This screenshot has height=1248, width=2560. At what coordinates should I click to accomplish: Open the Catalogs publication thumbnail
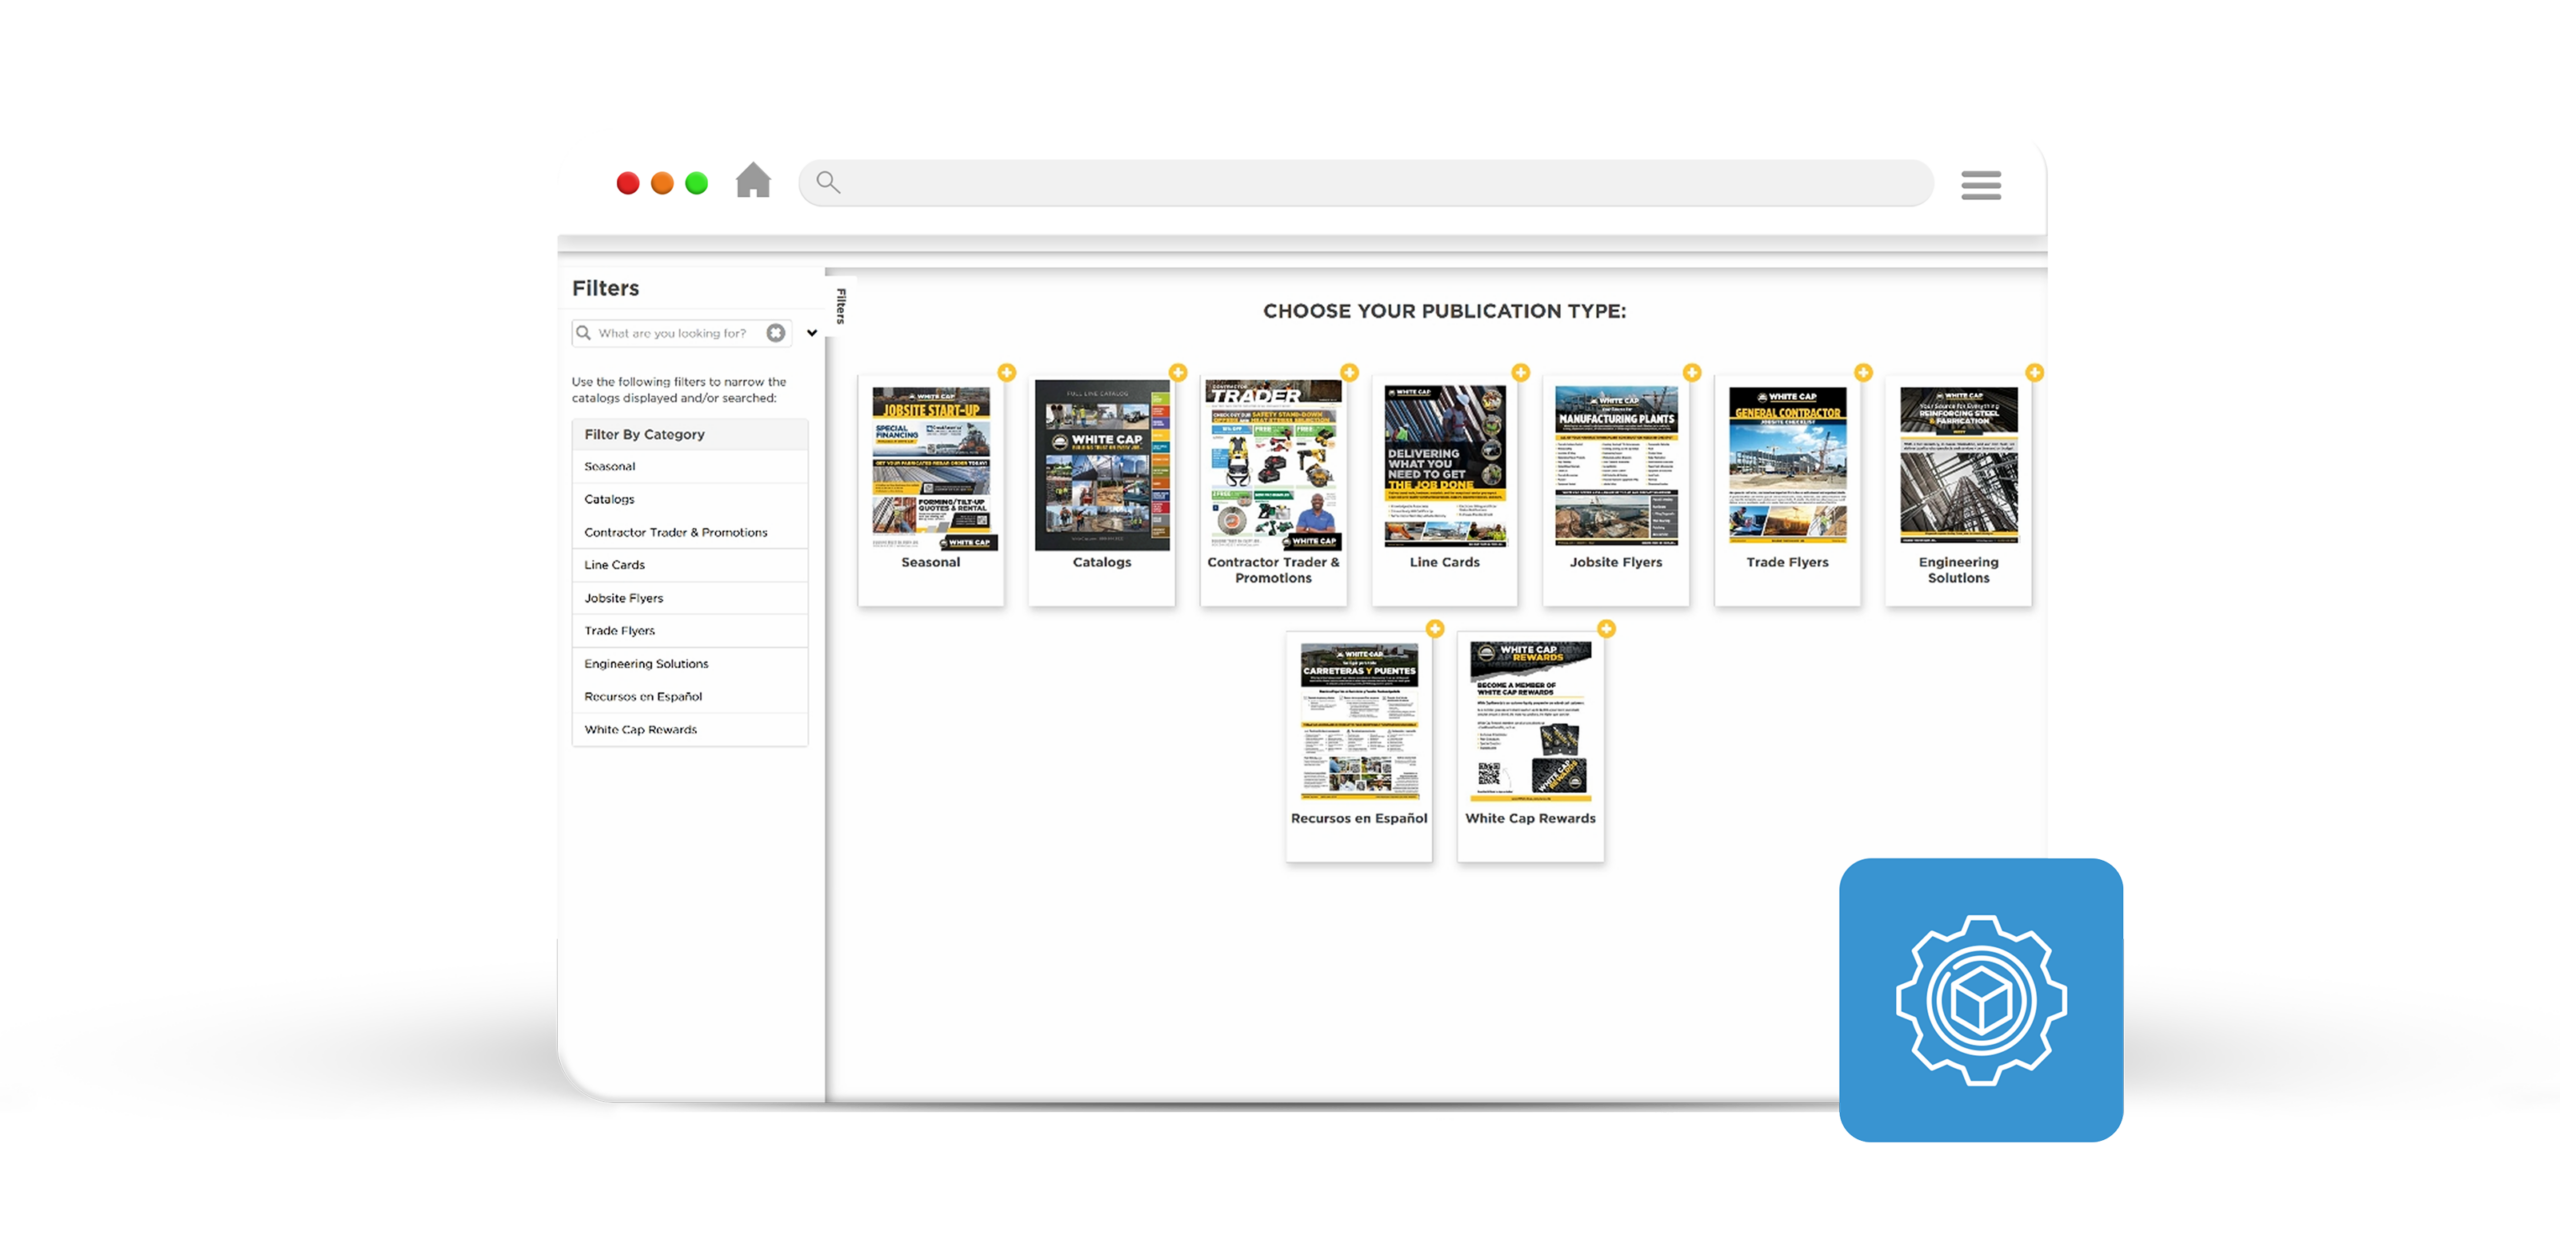[x=1102, y=465]
